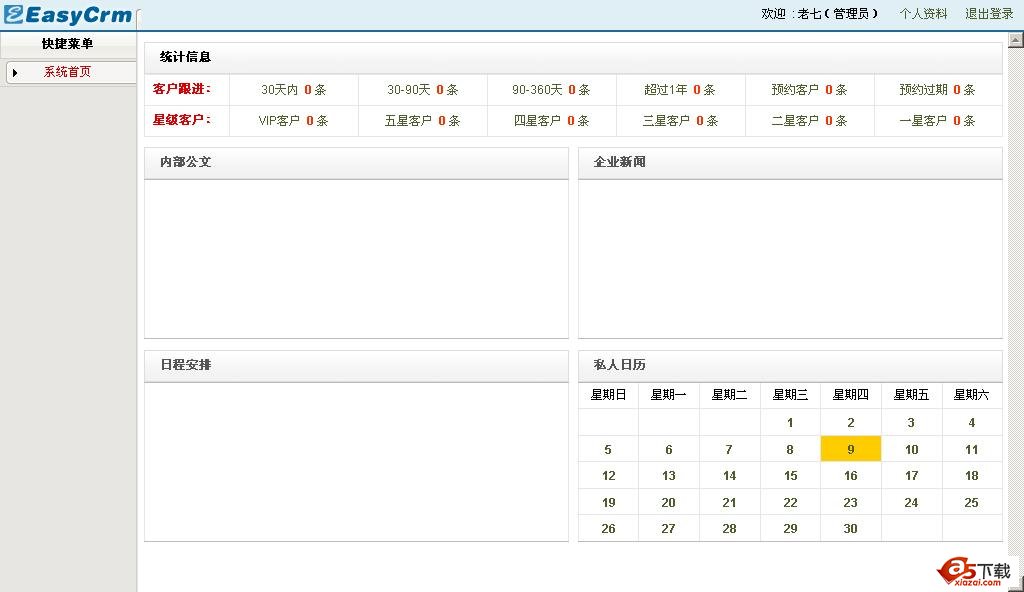Click the yellow highlighted calendar cell
Viewport: 1024px width, 592px height.
pyautogui.click(x=850, y=449)
